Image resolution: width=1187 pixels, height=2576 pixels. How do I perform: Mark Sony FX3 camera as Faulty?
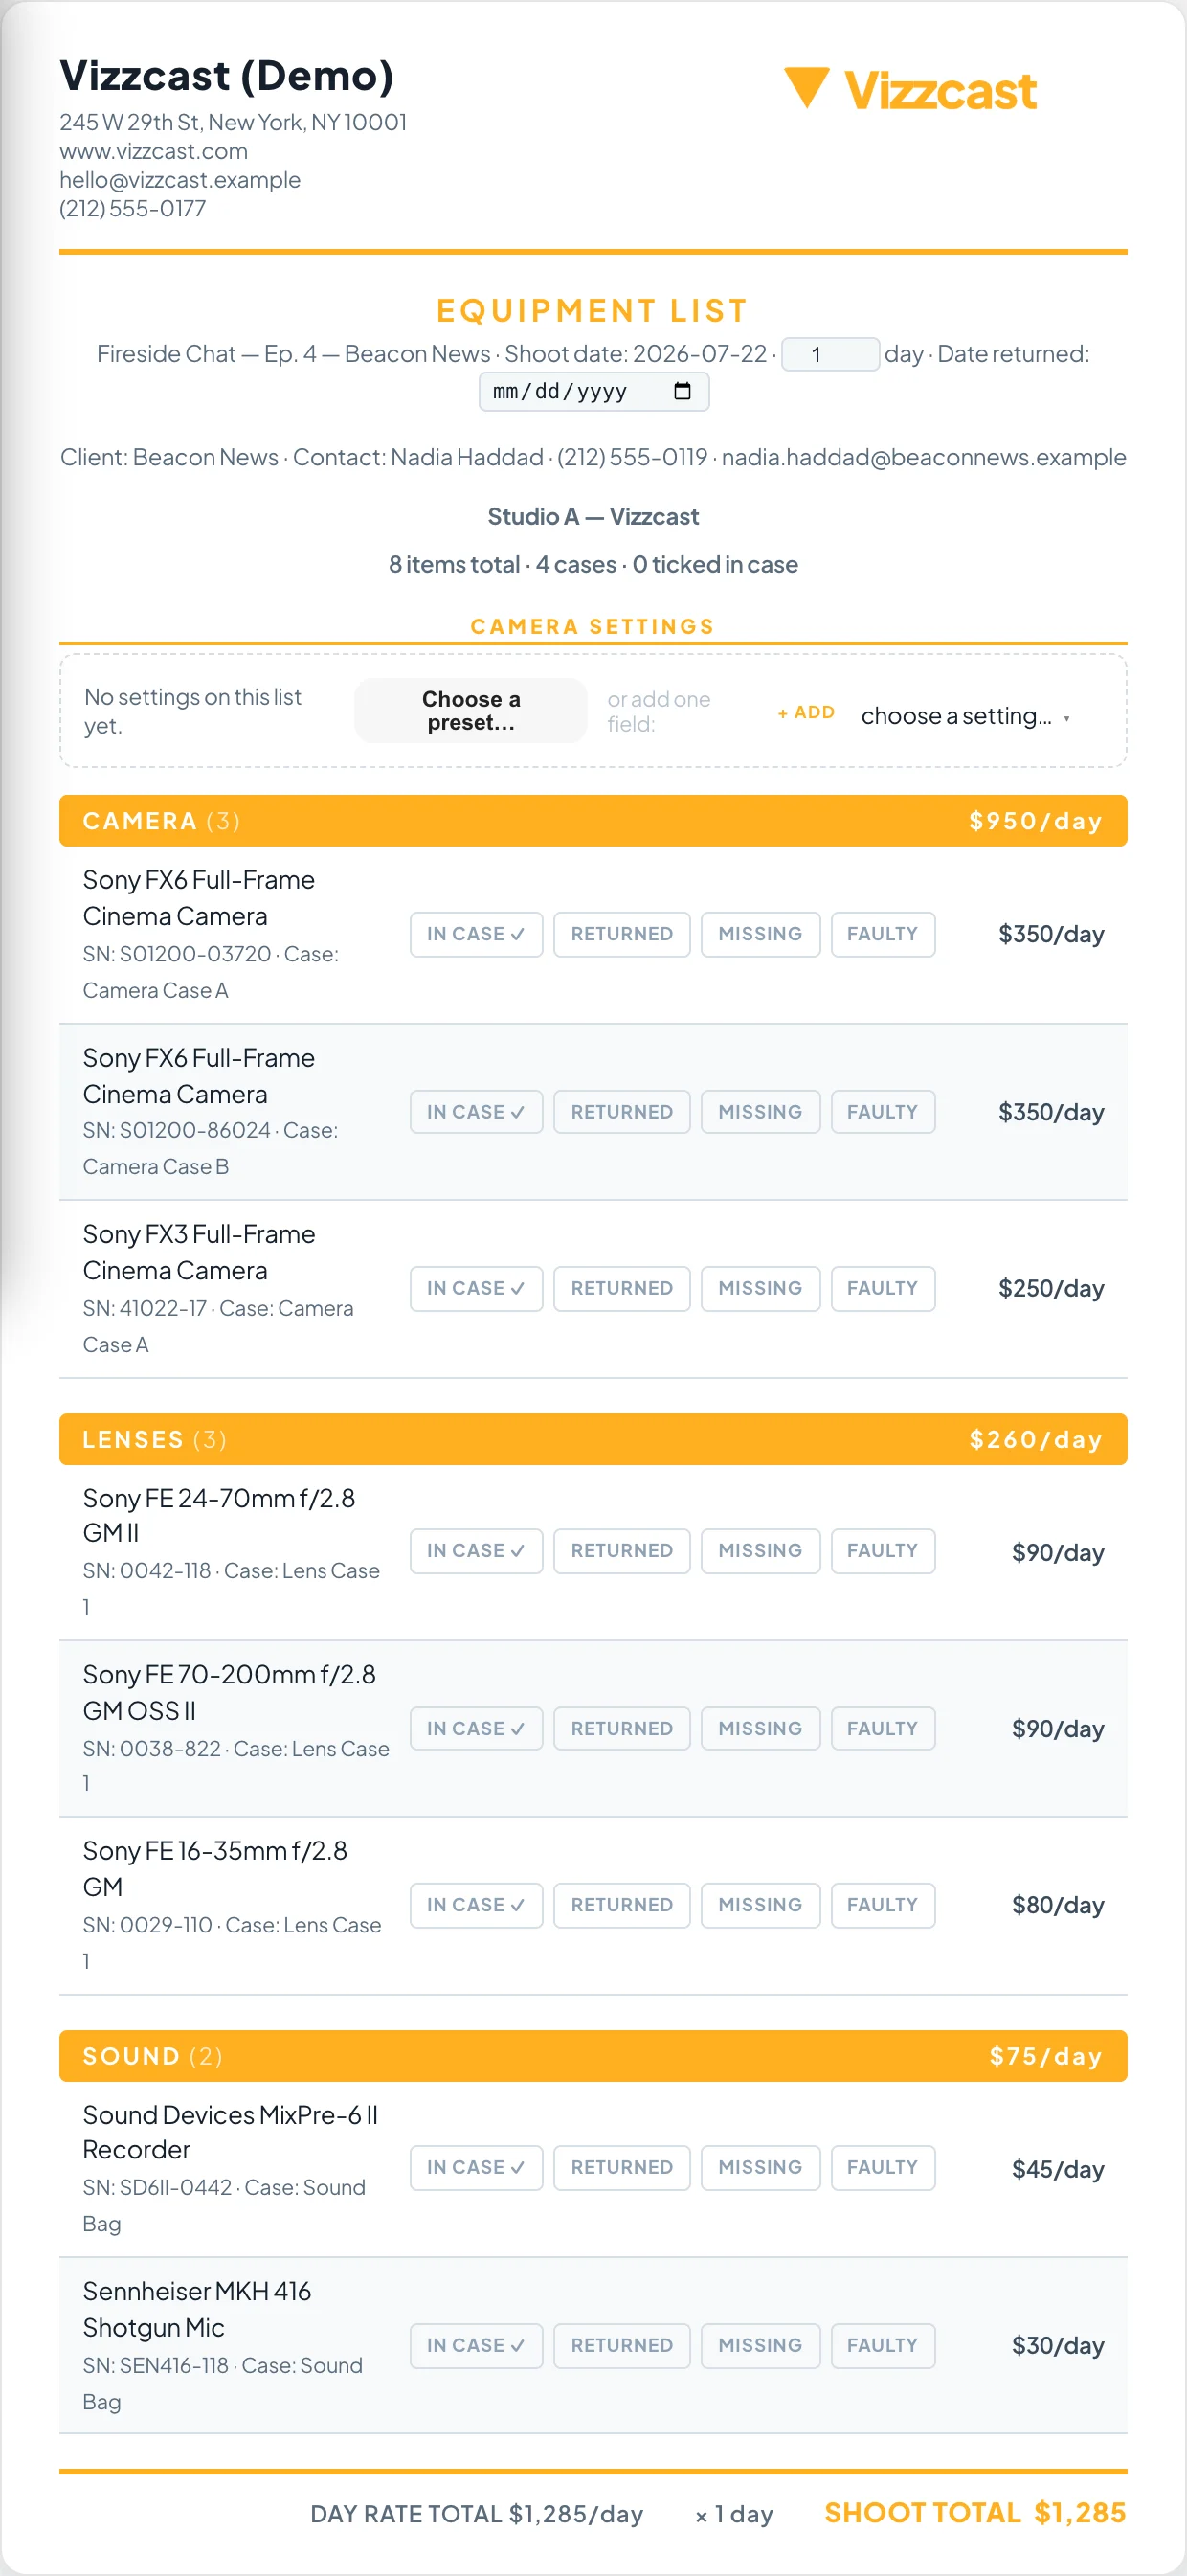[883, 1288]
